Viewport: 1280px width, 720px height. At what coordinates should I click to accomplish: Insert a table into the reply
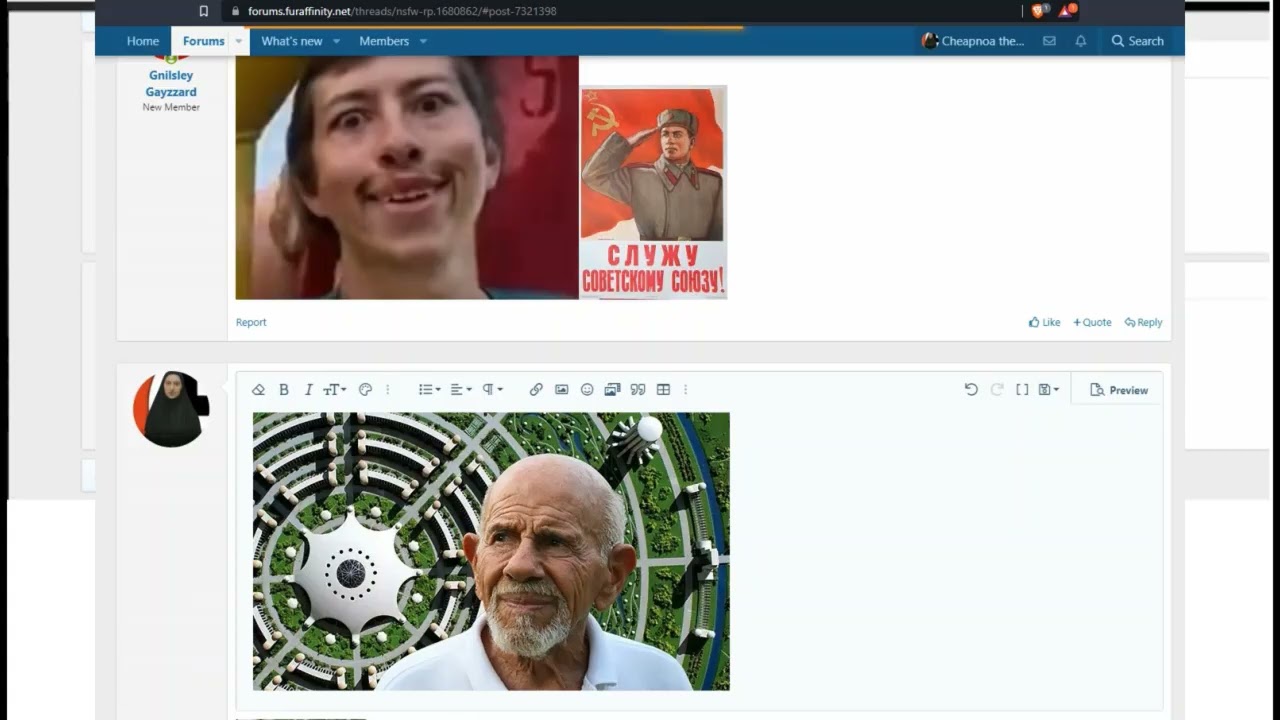pyautogui.click(x=663, y=390)
